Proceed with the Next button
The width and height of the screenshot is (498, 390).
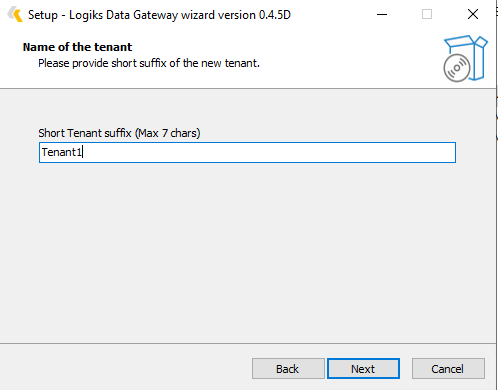point(363,369)
